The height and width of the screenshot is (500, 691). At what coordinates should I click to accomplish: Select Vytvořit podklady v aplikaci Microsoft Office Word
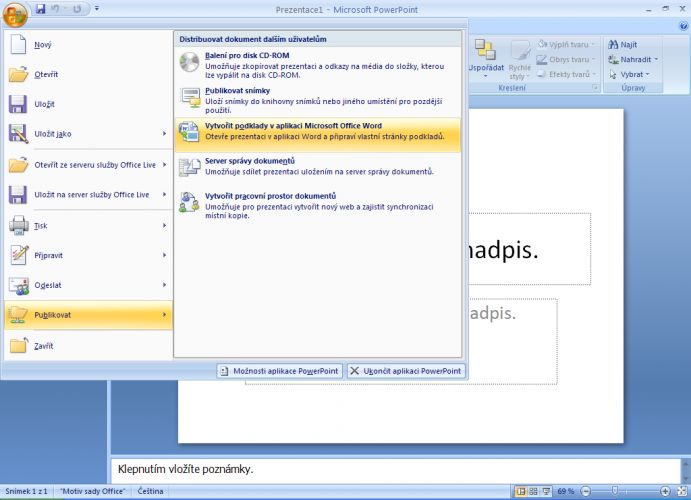tap(318, 135)
